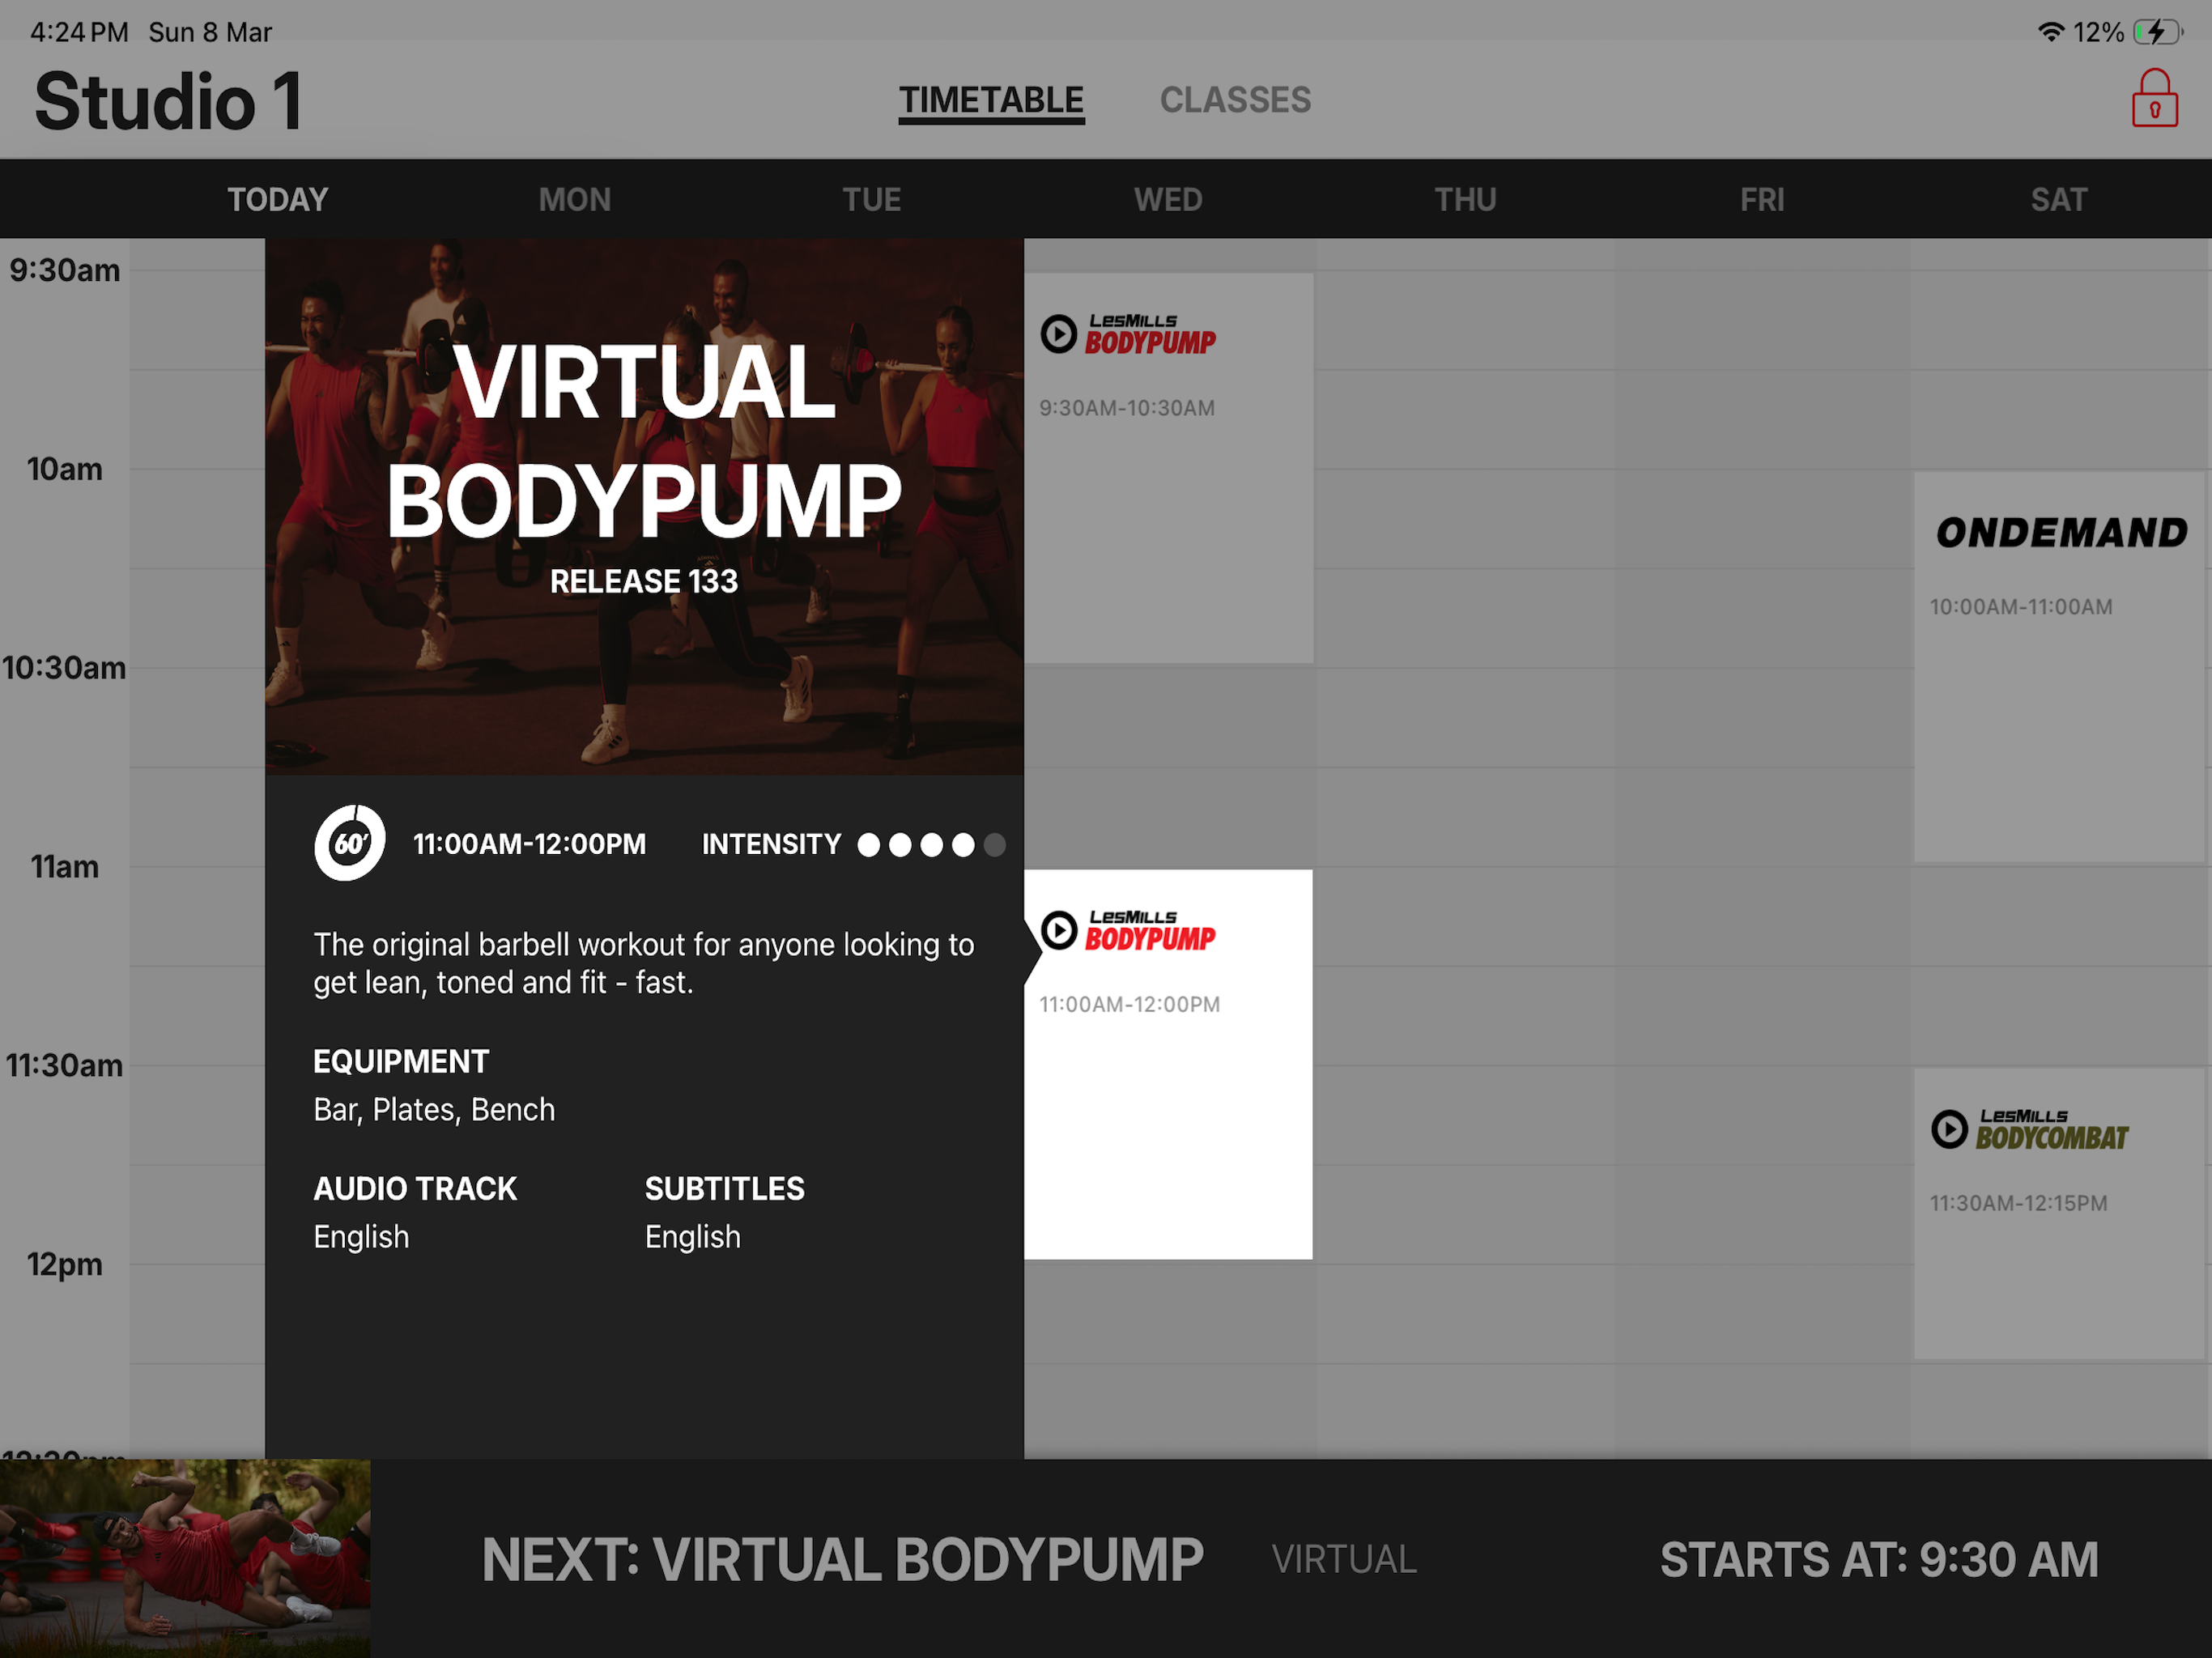The height and width of the screenshot is (1658, 2212).
Task: Click the 11:00AM-12:00PM time in detail panel
Action: (x=529, y=844)
